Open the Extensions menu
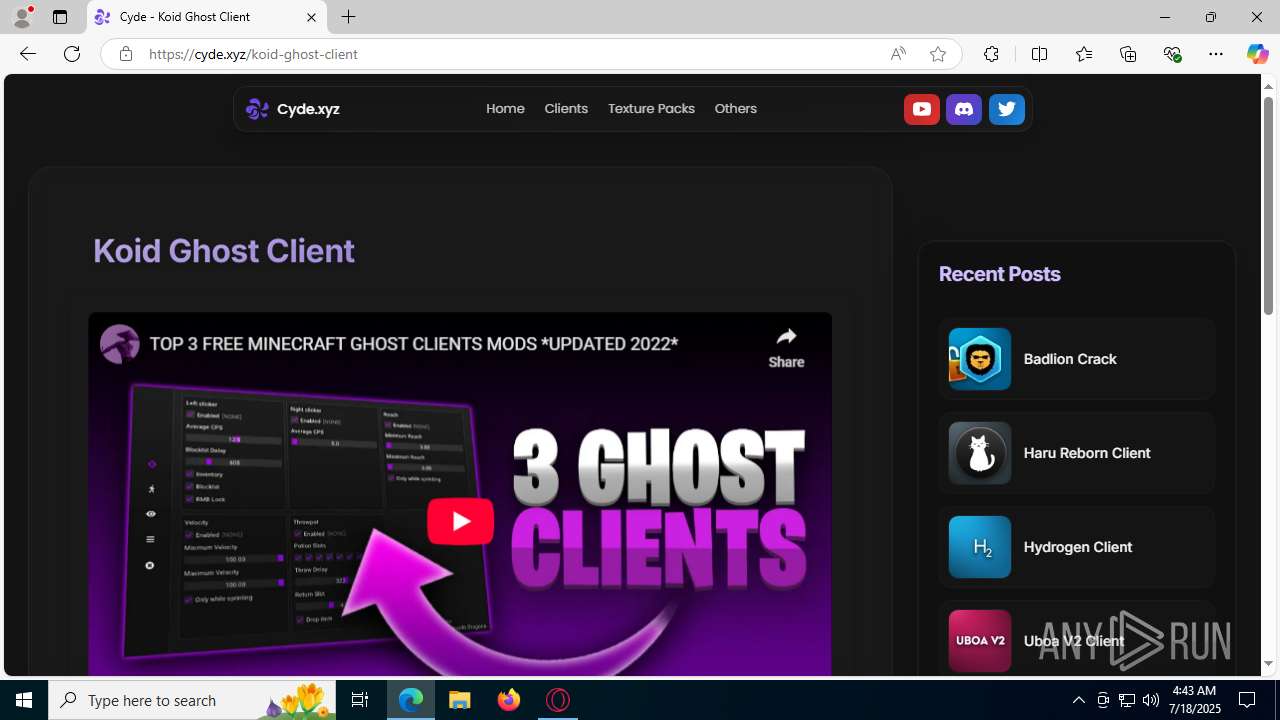The image size is (1280, 720). click(991, 54)
